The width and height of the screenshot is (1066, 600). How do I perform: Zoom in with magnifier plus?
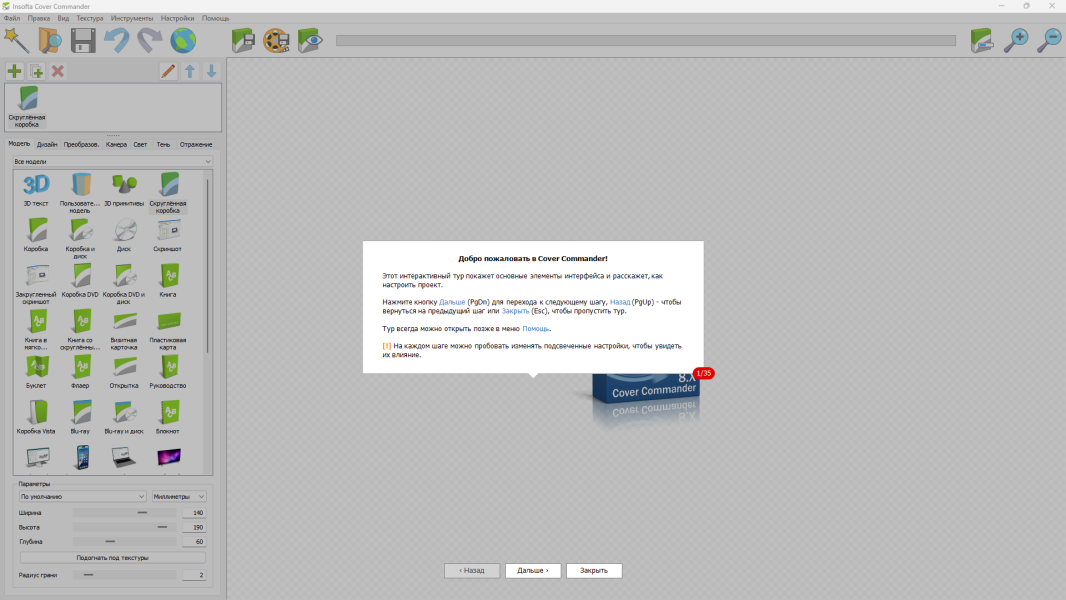[1016, 41]
